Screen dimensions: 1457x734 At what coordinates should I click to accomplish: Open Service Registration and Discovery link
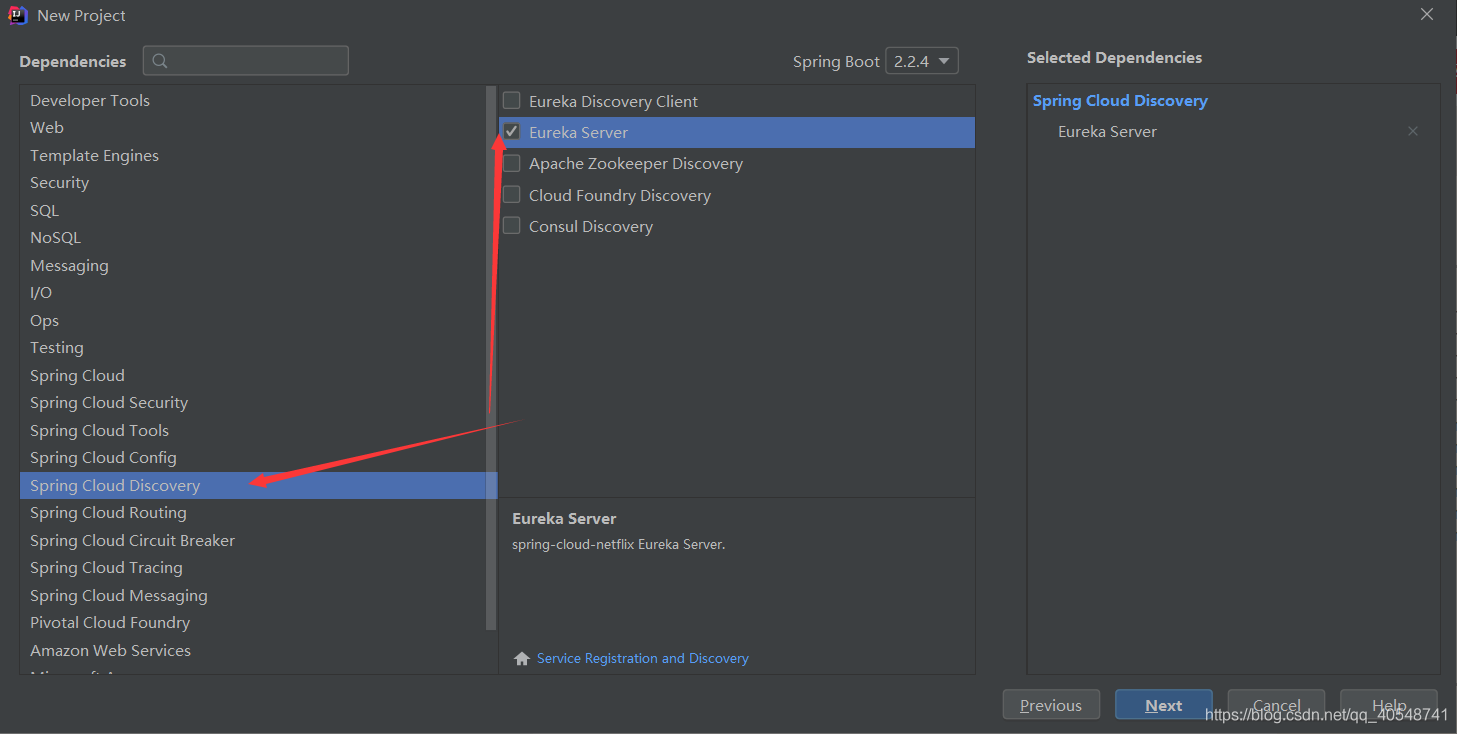tap(643, 658)
